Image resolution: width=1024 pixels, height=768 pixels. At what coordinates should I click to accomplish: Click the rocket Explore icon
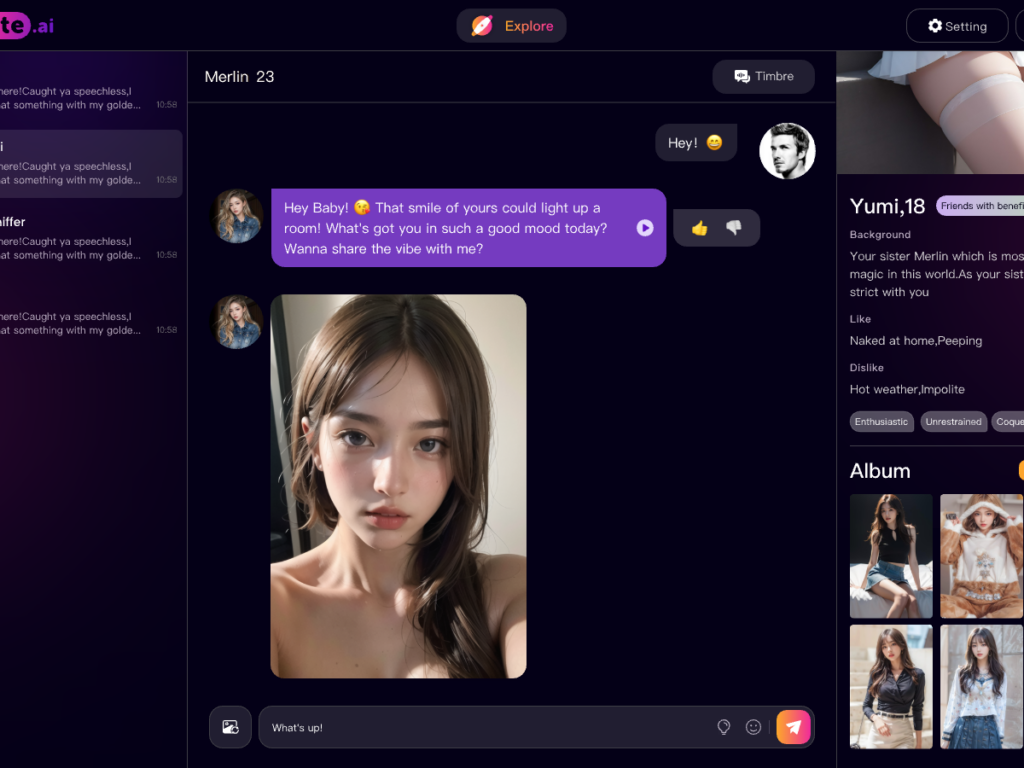tap(482, 26)
